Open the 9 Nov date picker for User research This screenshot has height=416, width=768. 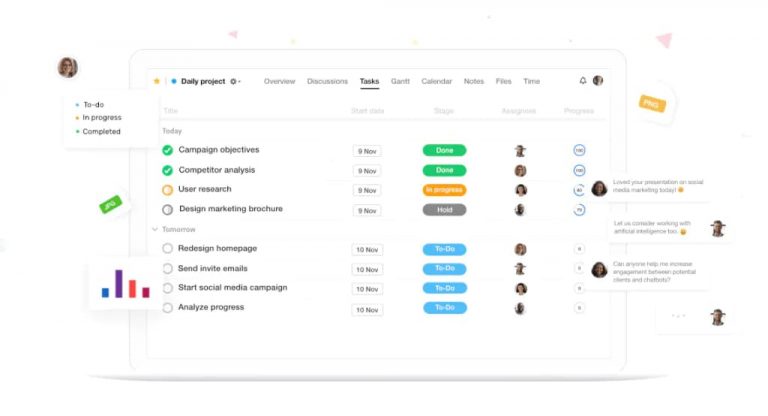click(x=367, y=190)
